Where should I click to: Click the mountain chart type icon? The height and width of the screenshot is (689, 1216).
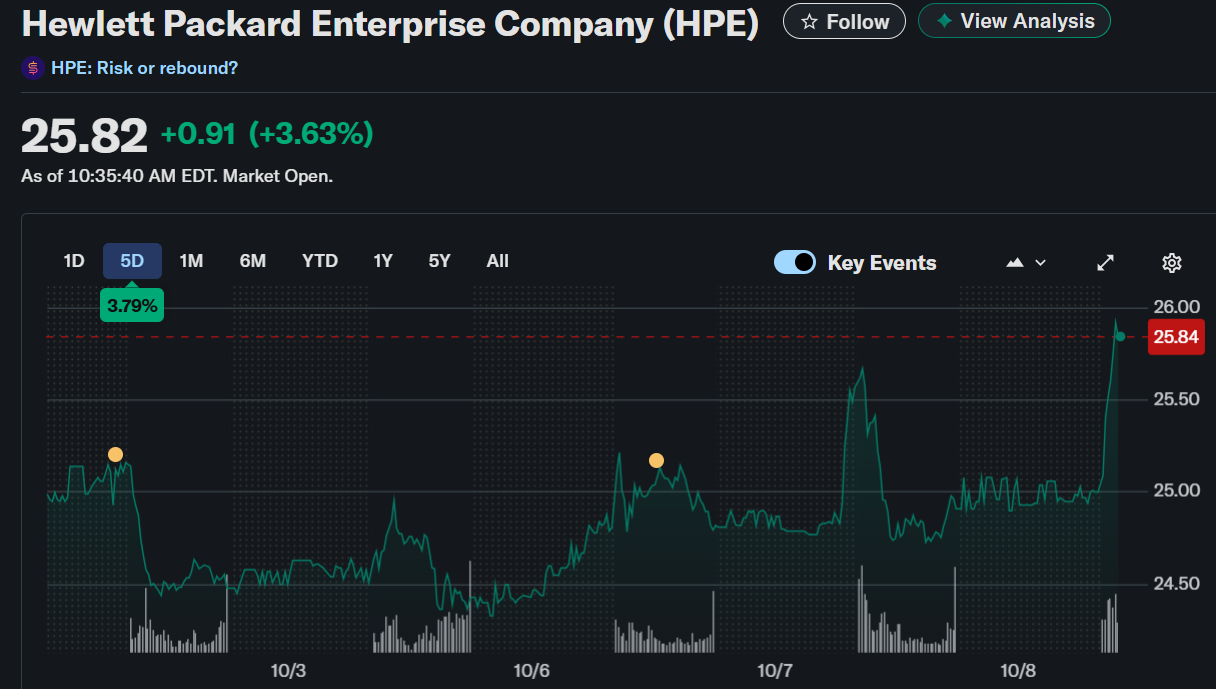(1015, 263)
